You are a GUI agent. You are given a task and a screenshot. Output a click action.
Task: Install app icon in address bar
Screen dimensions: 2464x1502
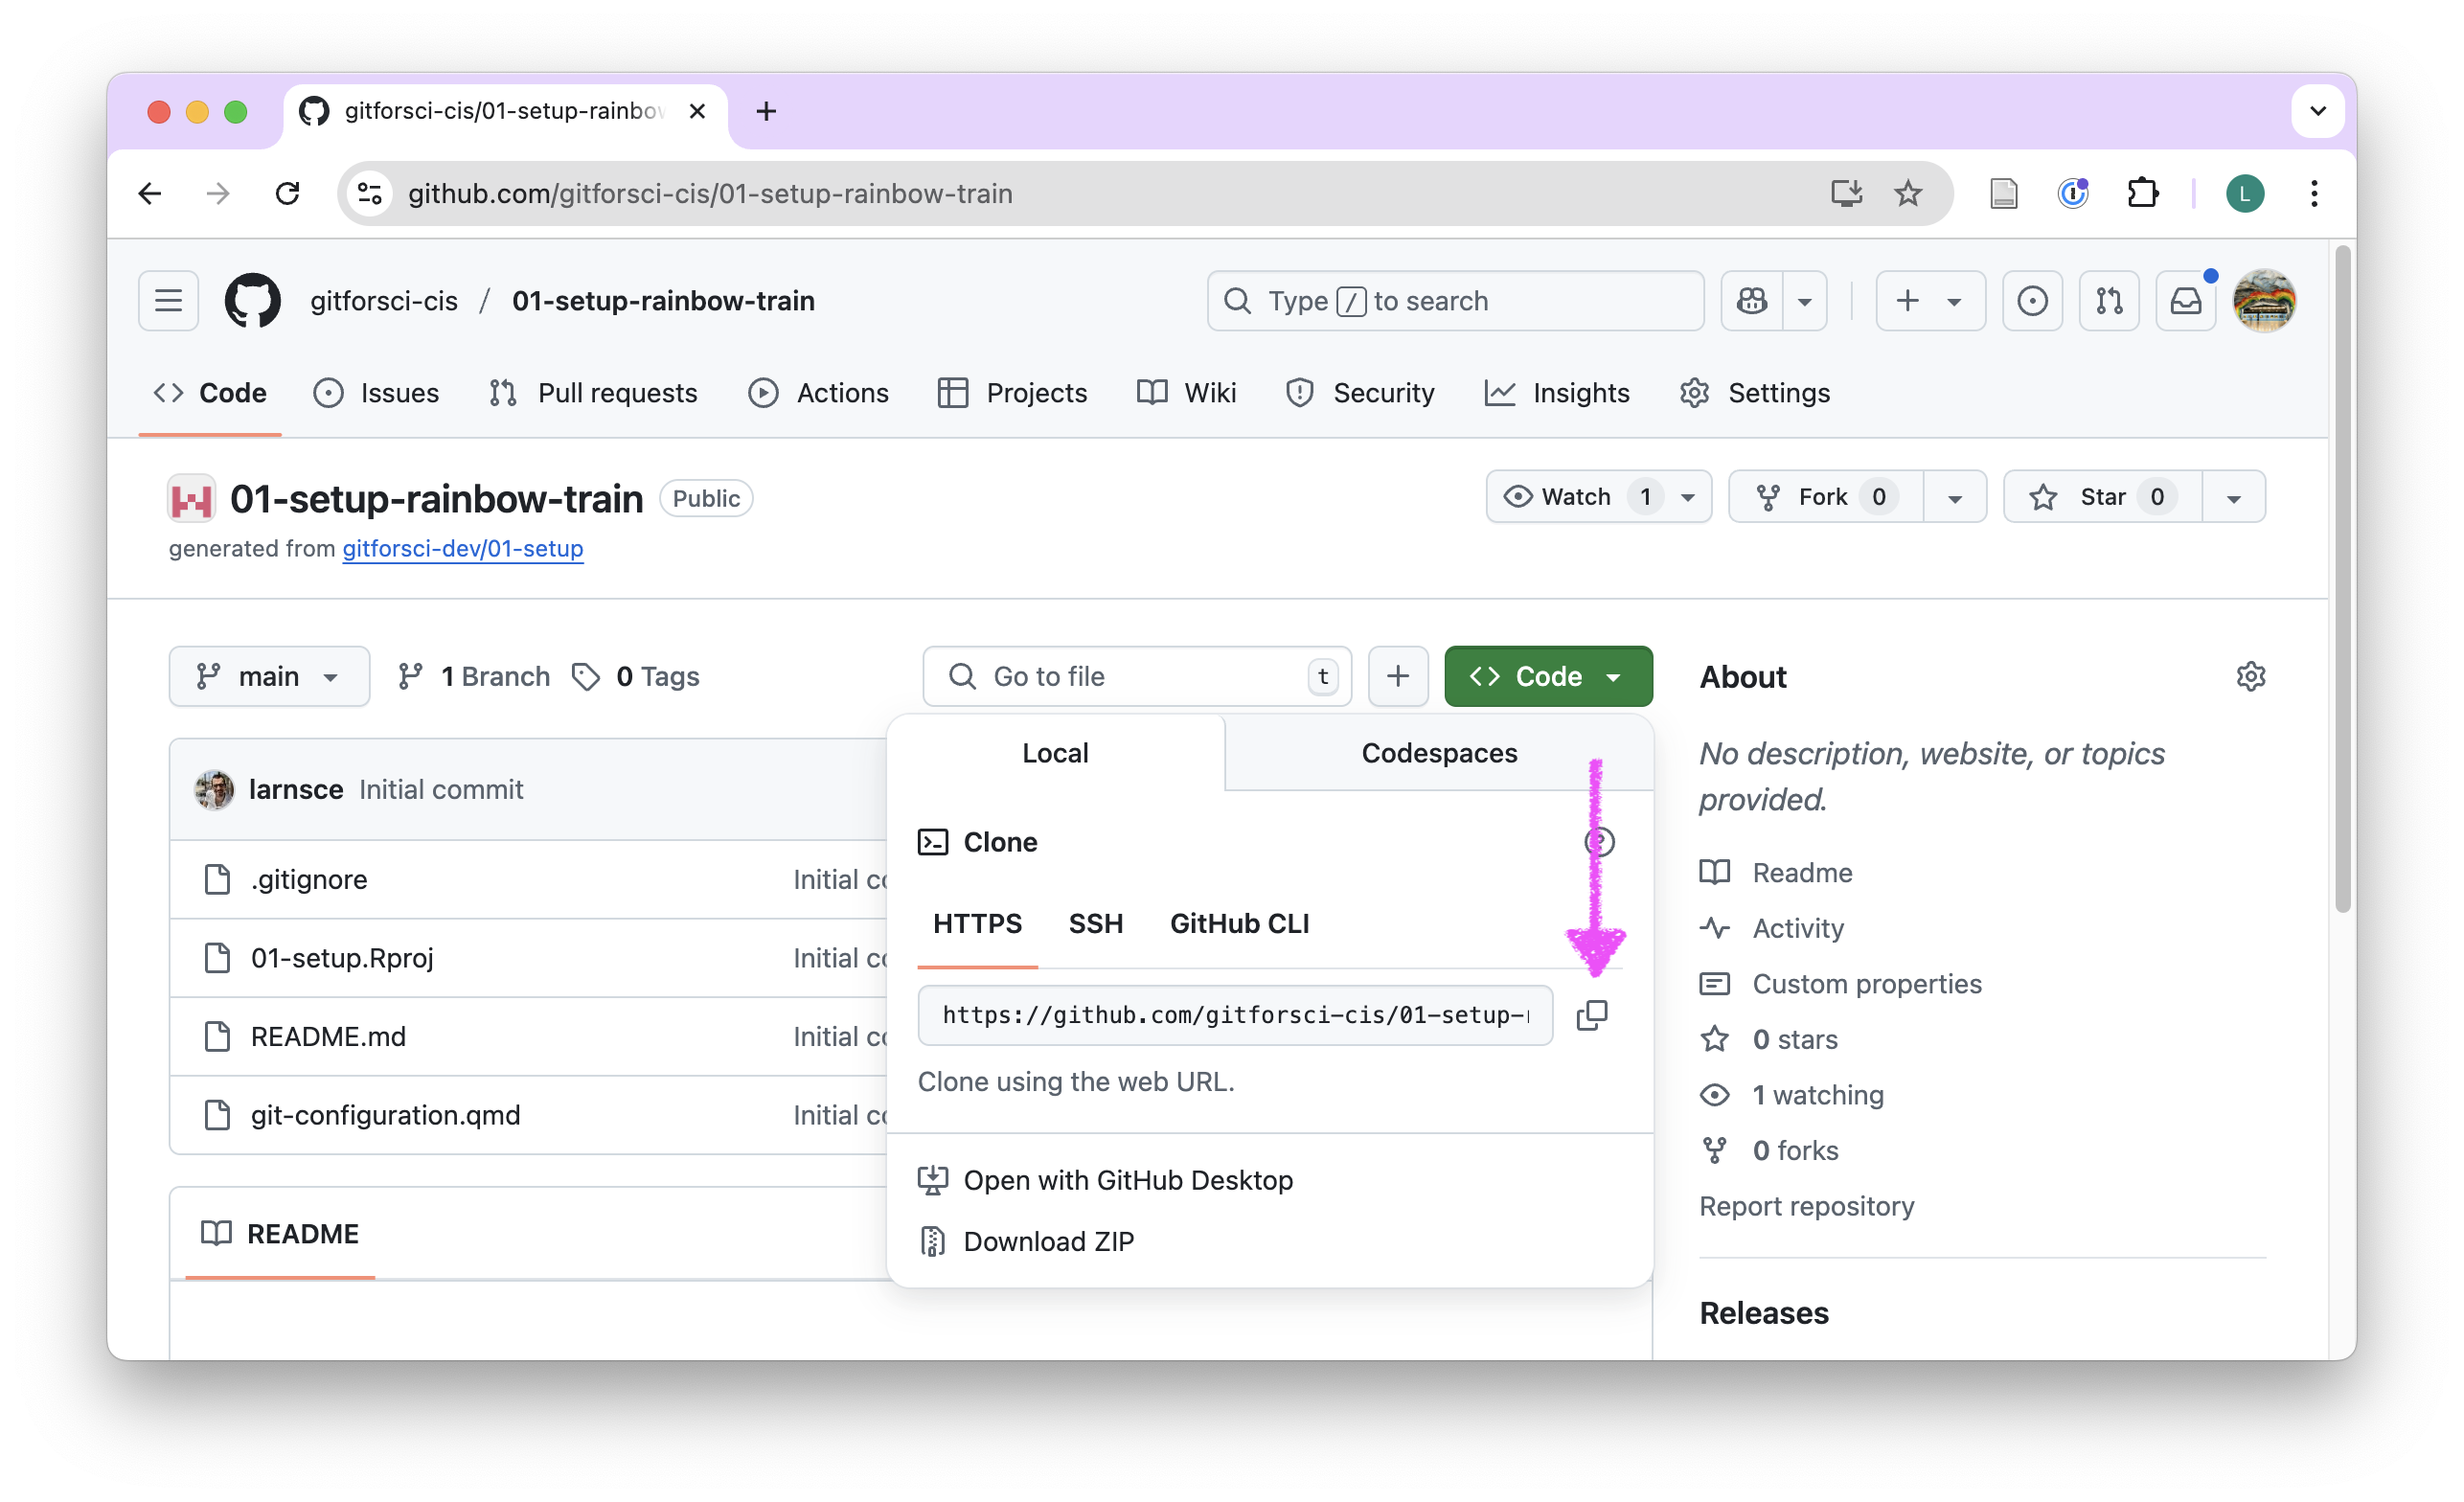[x=1846, y=193]
